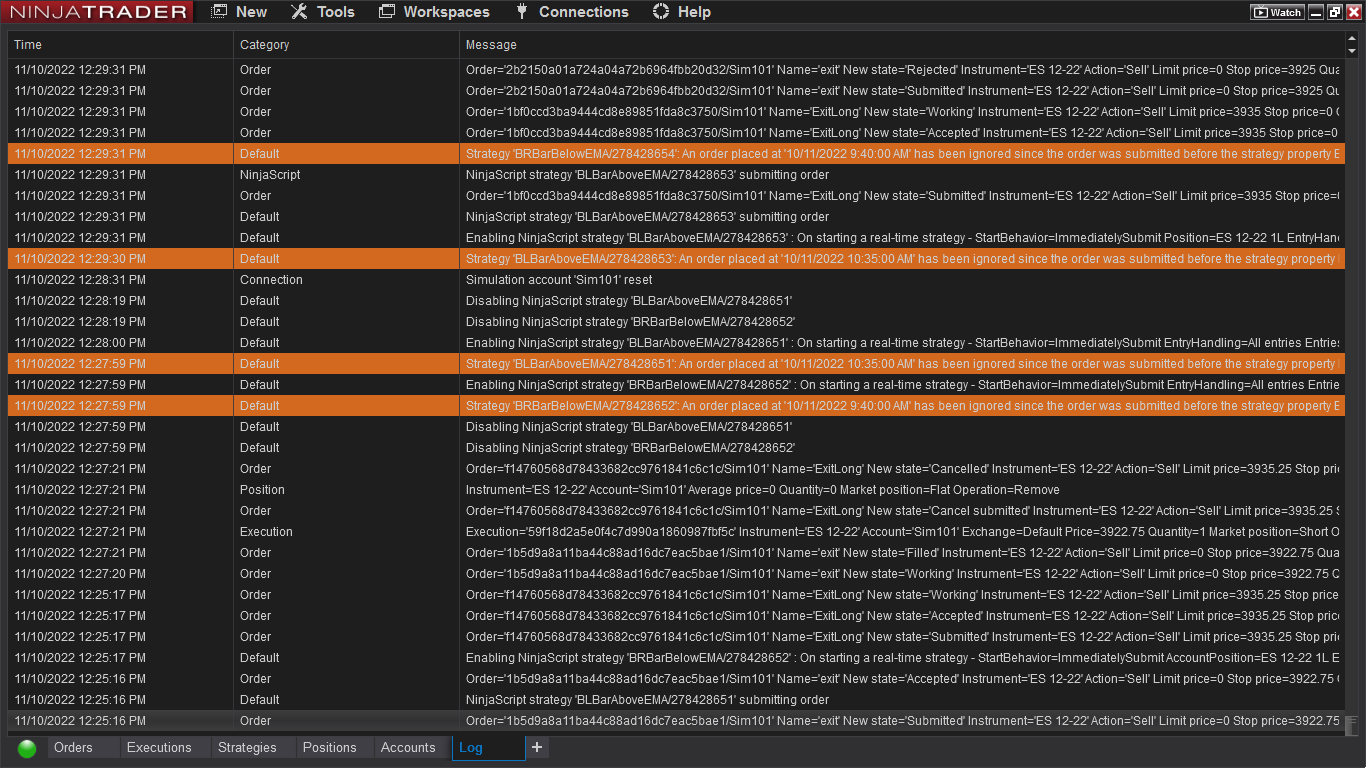
Task: Add a new tab with the plus button
Action: coord(537,747)
